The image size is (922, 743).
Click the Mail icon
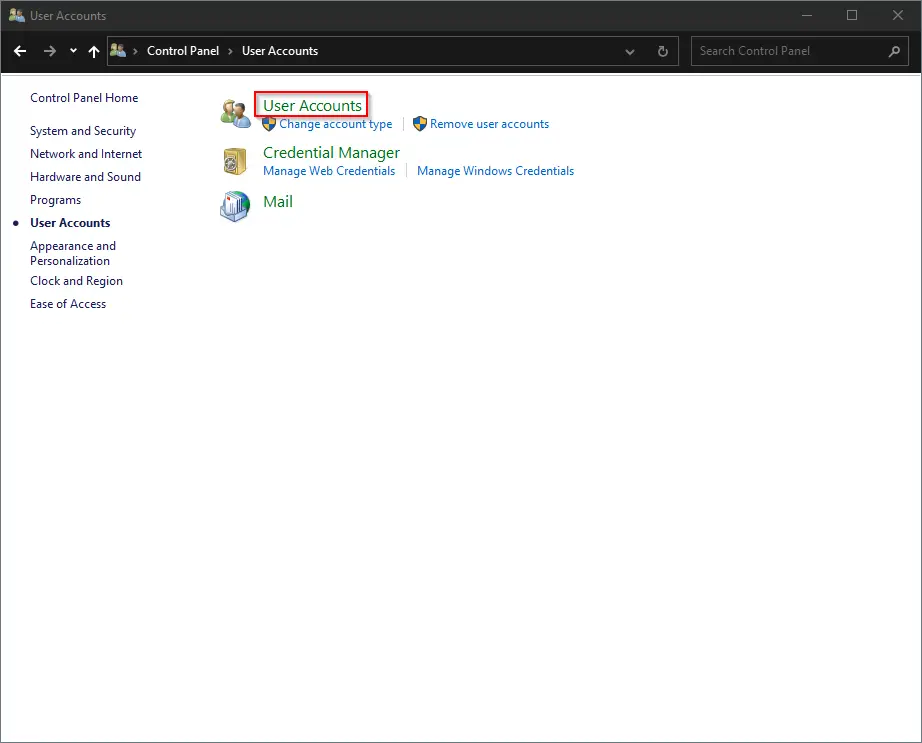pos(235,206)
